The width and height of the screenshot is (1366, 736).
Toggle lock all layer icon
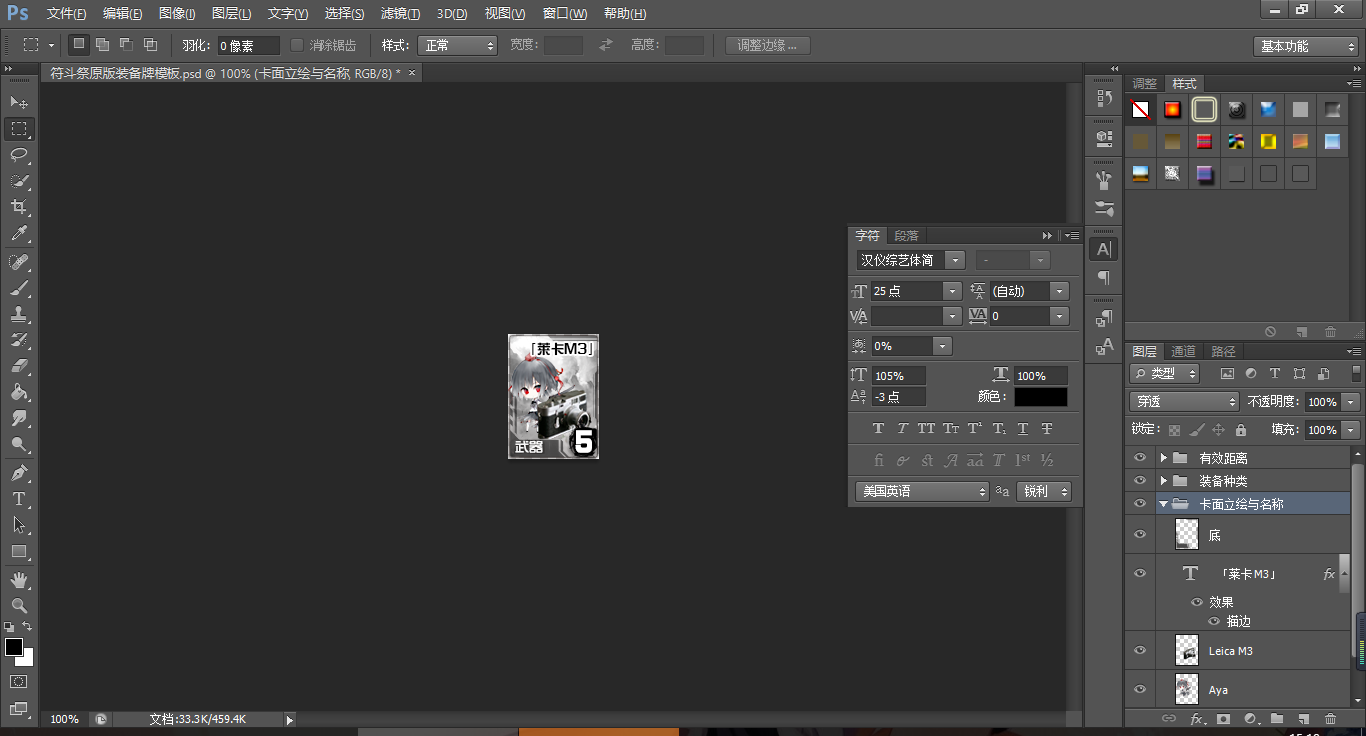[x=1241, y=430]
